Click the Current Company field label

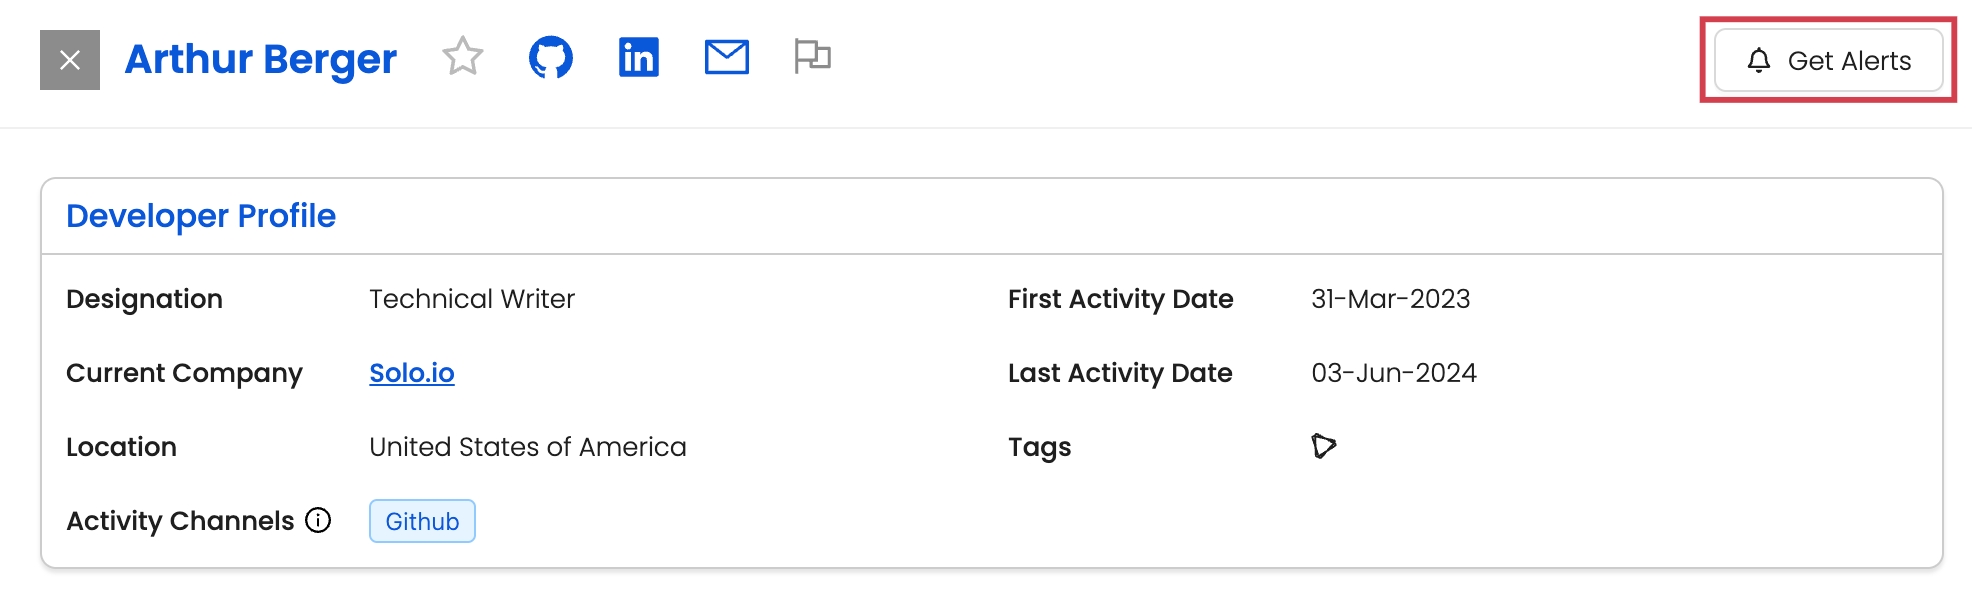184,373
